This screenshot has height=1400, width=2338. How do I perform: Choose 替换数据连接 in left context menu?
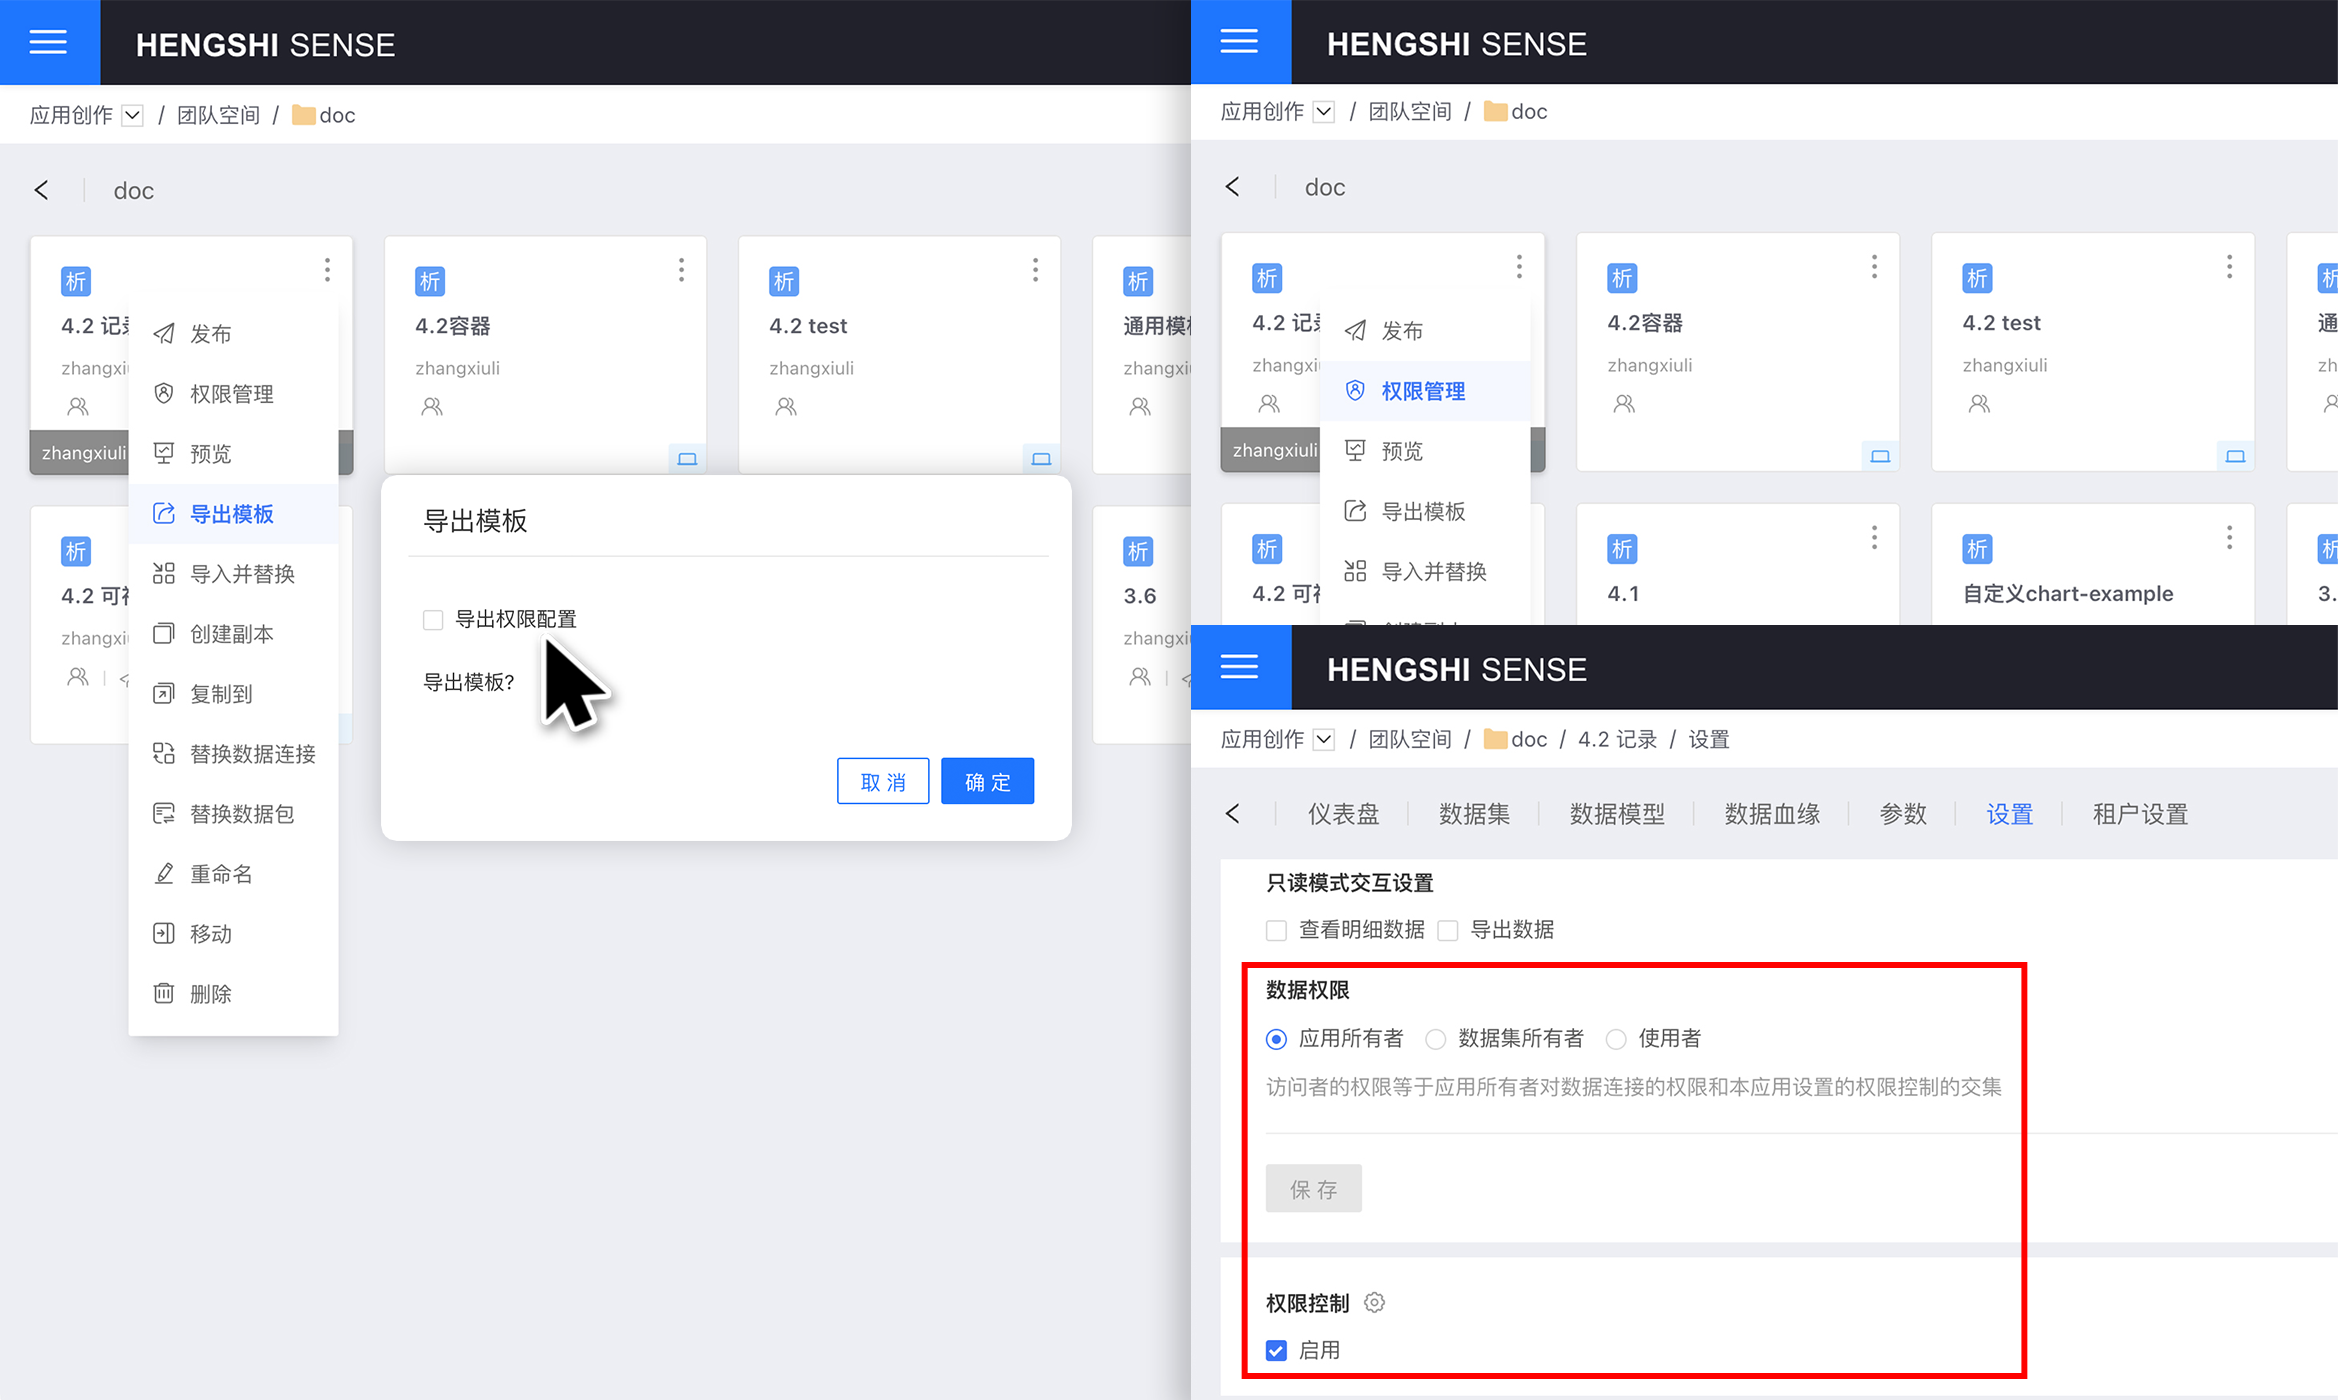pyautogui.click(x=233, y=754)
